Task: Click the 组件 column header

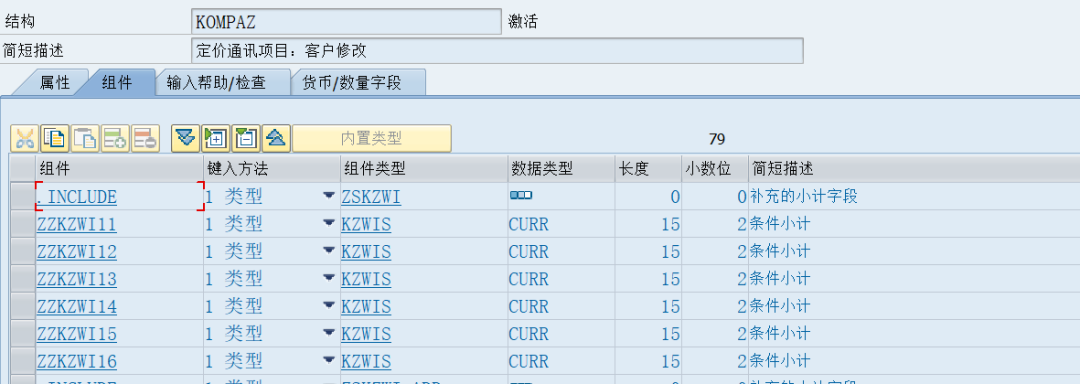Action: [x=119, y=169]
